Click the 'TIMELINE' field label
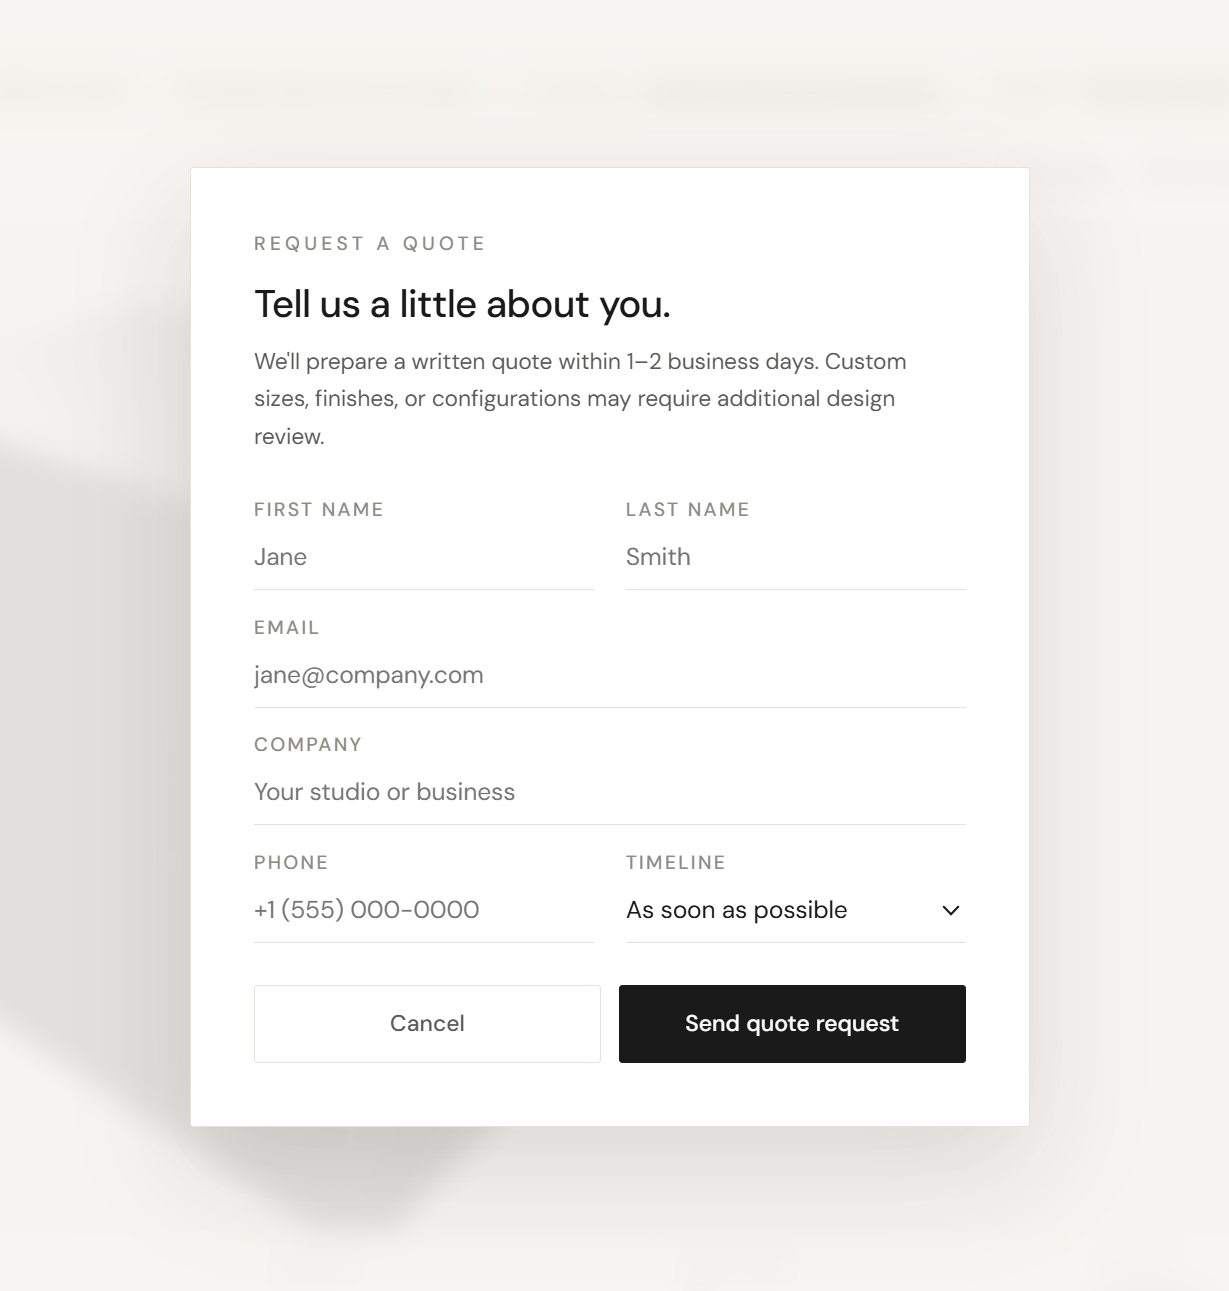Viewport: 1229px width, 1291px height. pos(676,862)
